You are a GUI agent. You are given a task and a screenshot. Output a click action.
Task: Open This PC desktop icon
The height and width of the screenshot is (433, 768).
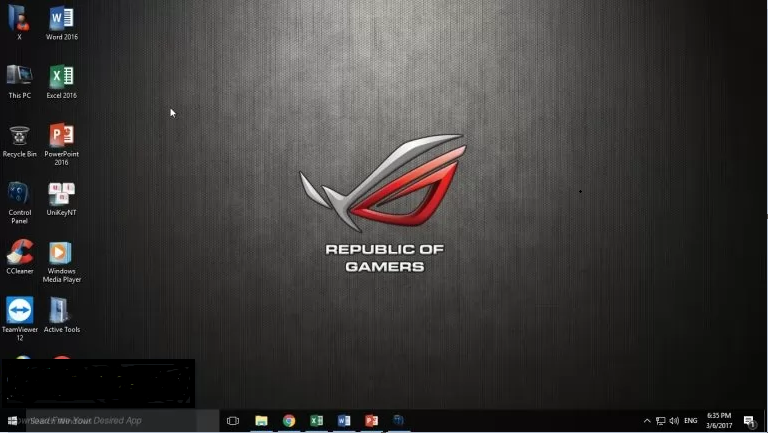[20, 81]
